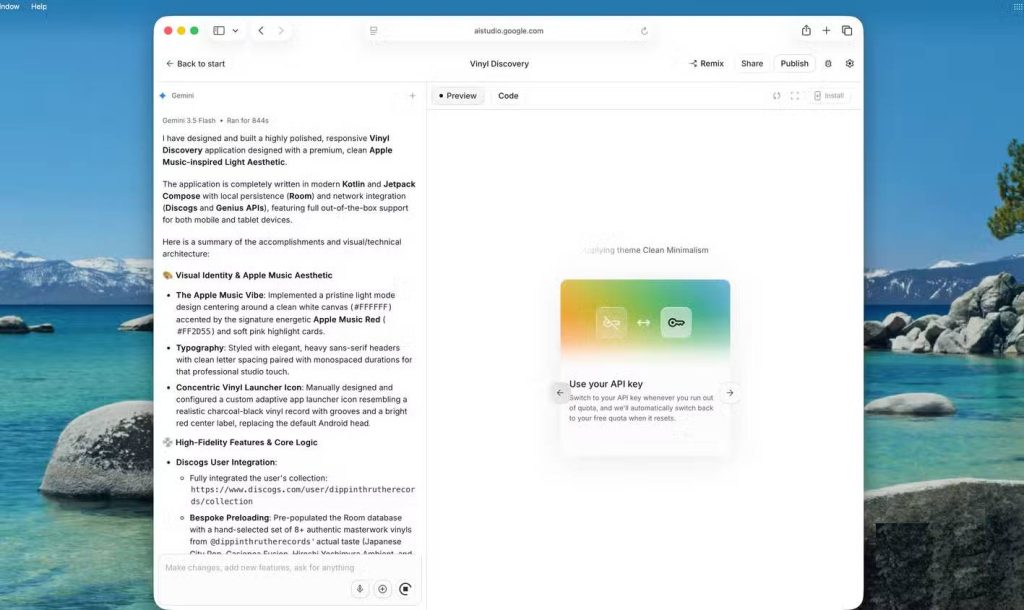1024x610 pixels.
Task: Click the prompt input field
Action: 290,568
